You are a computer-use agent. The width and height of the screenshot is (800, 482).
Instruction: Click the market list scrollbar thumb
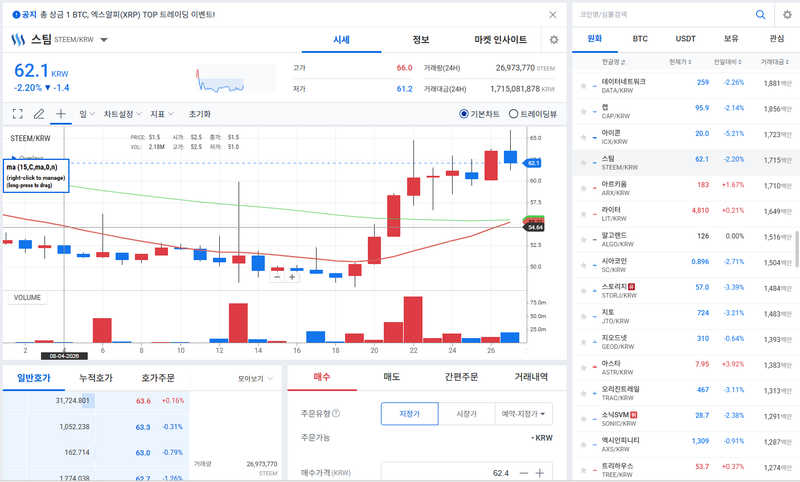pyautogui.click(x=796, y=249)
